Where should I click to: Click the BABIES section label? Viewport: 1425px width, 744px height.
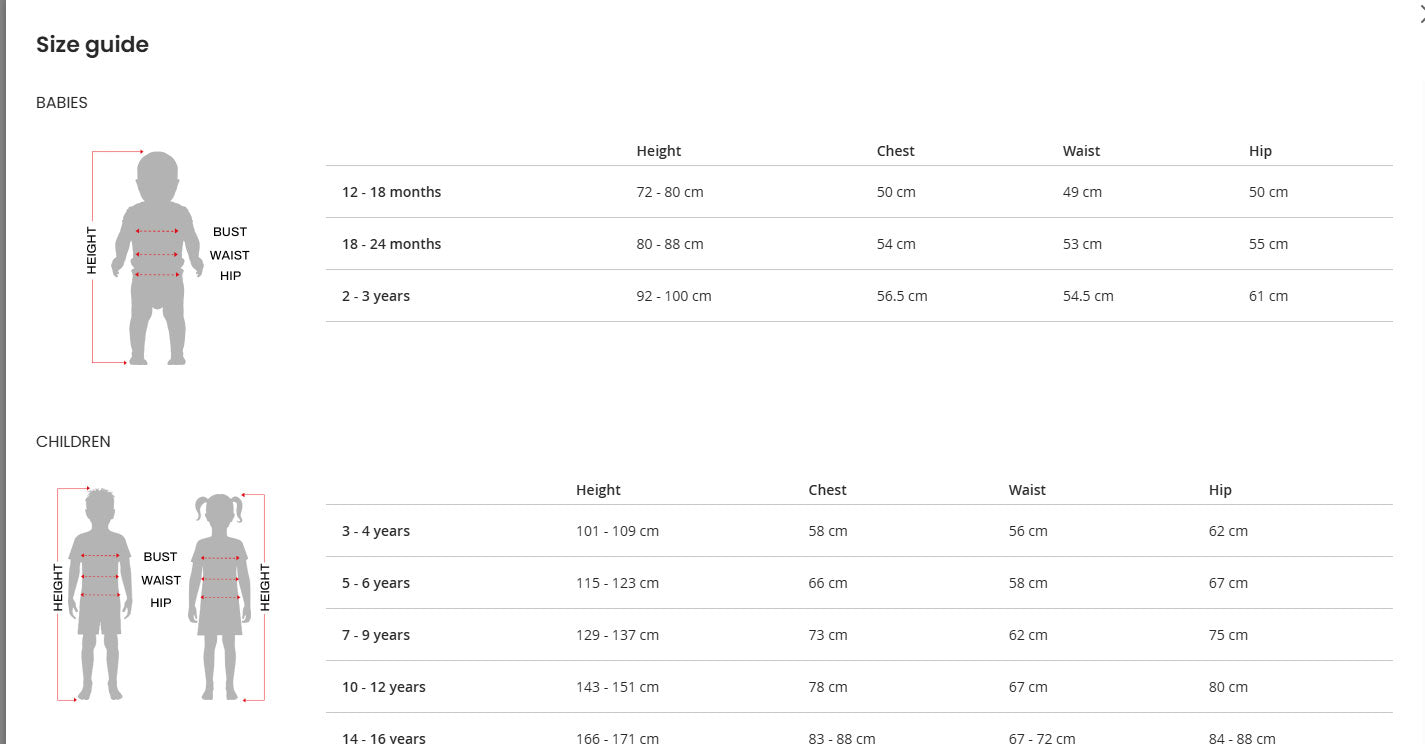pos(62,103)
